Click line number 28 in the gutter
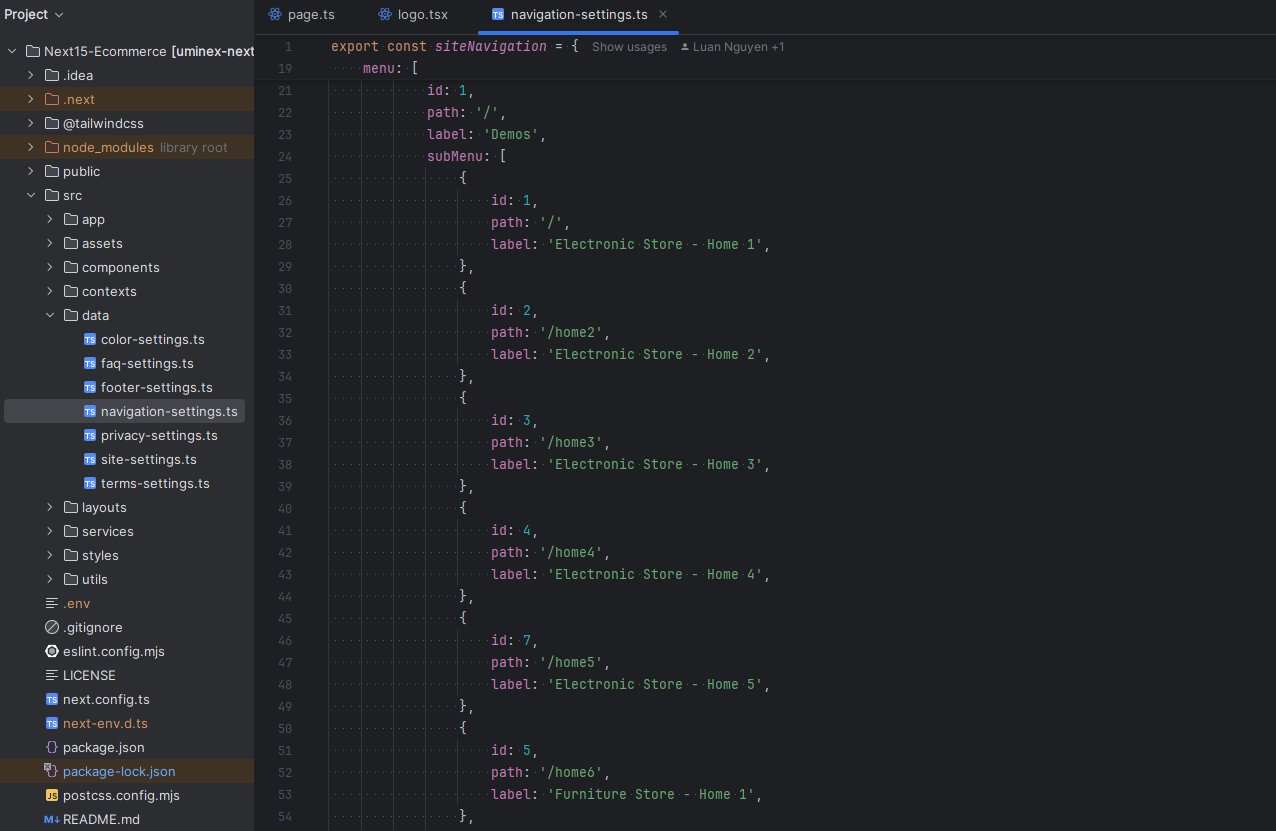 (x=285, y=244)
